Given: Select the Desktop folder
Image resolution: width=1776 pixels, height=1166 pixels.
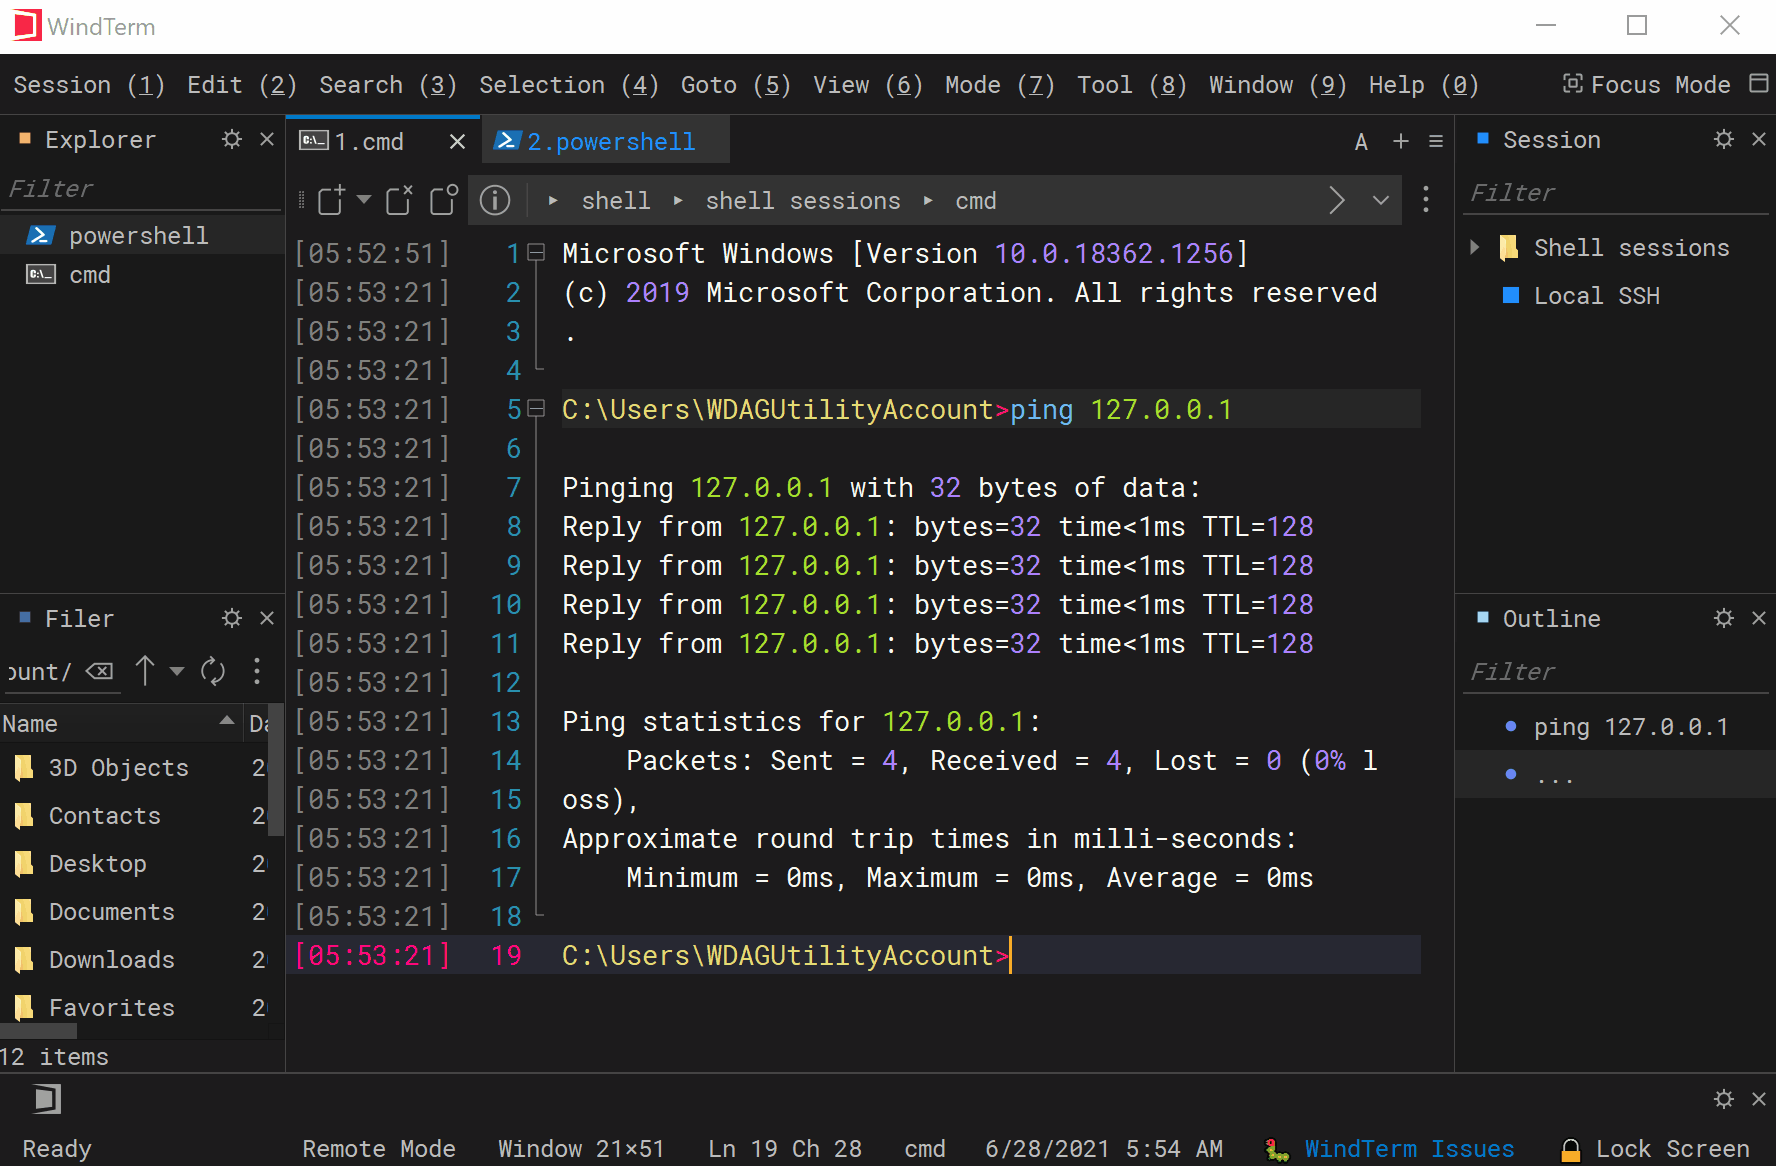Looking at the screenshot, I should click(135, 863).
